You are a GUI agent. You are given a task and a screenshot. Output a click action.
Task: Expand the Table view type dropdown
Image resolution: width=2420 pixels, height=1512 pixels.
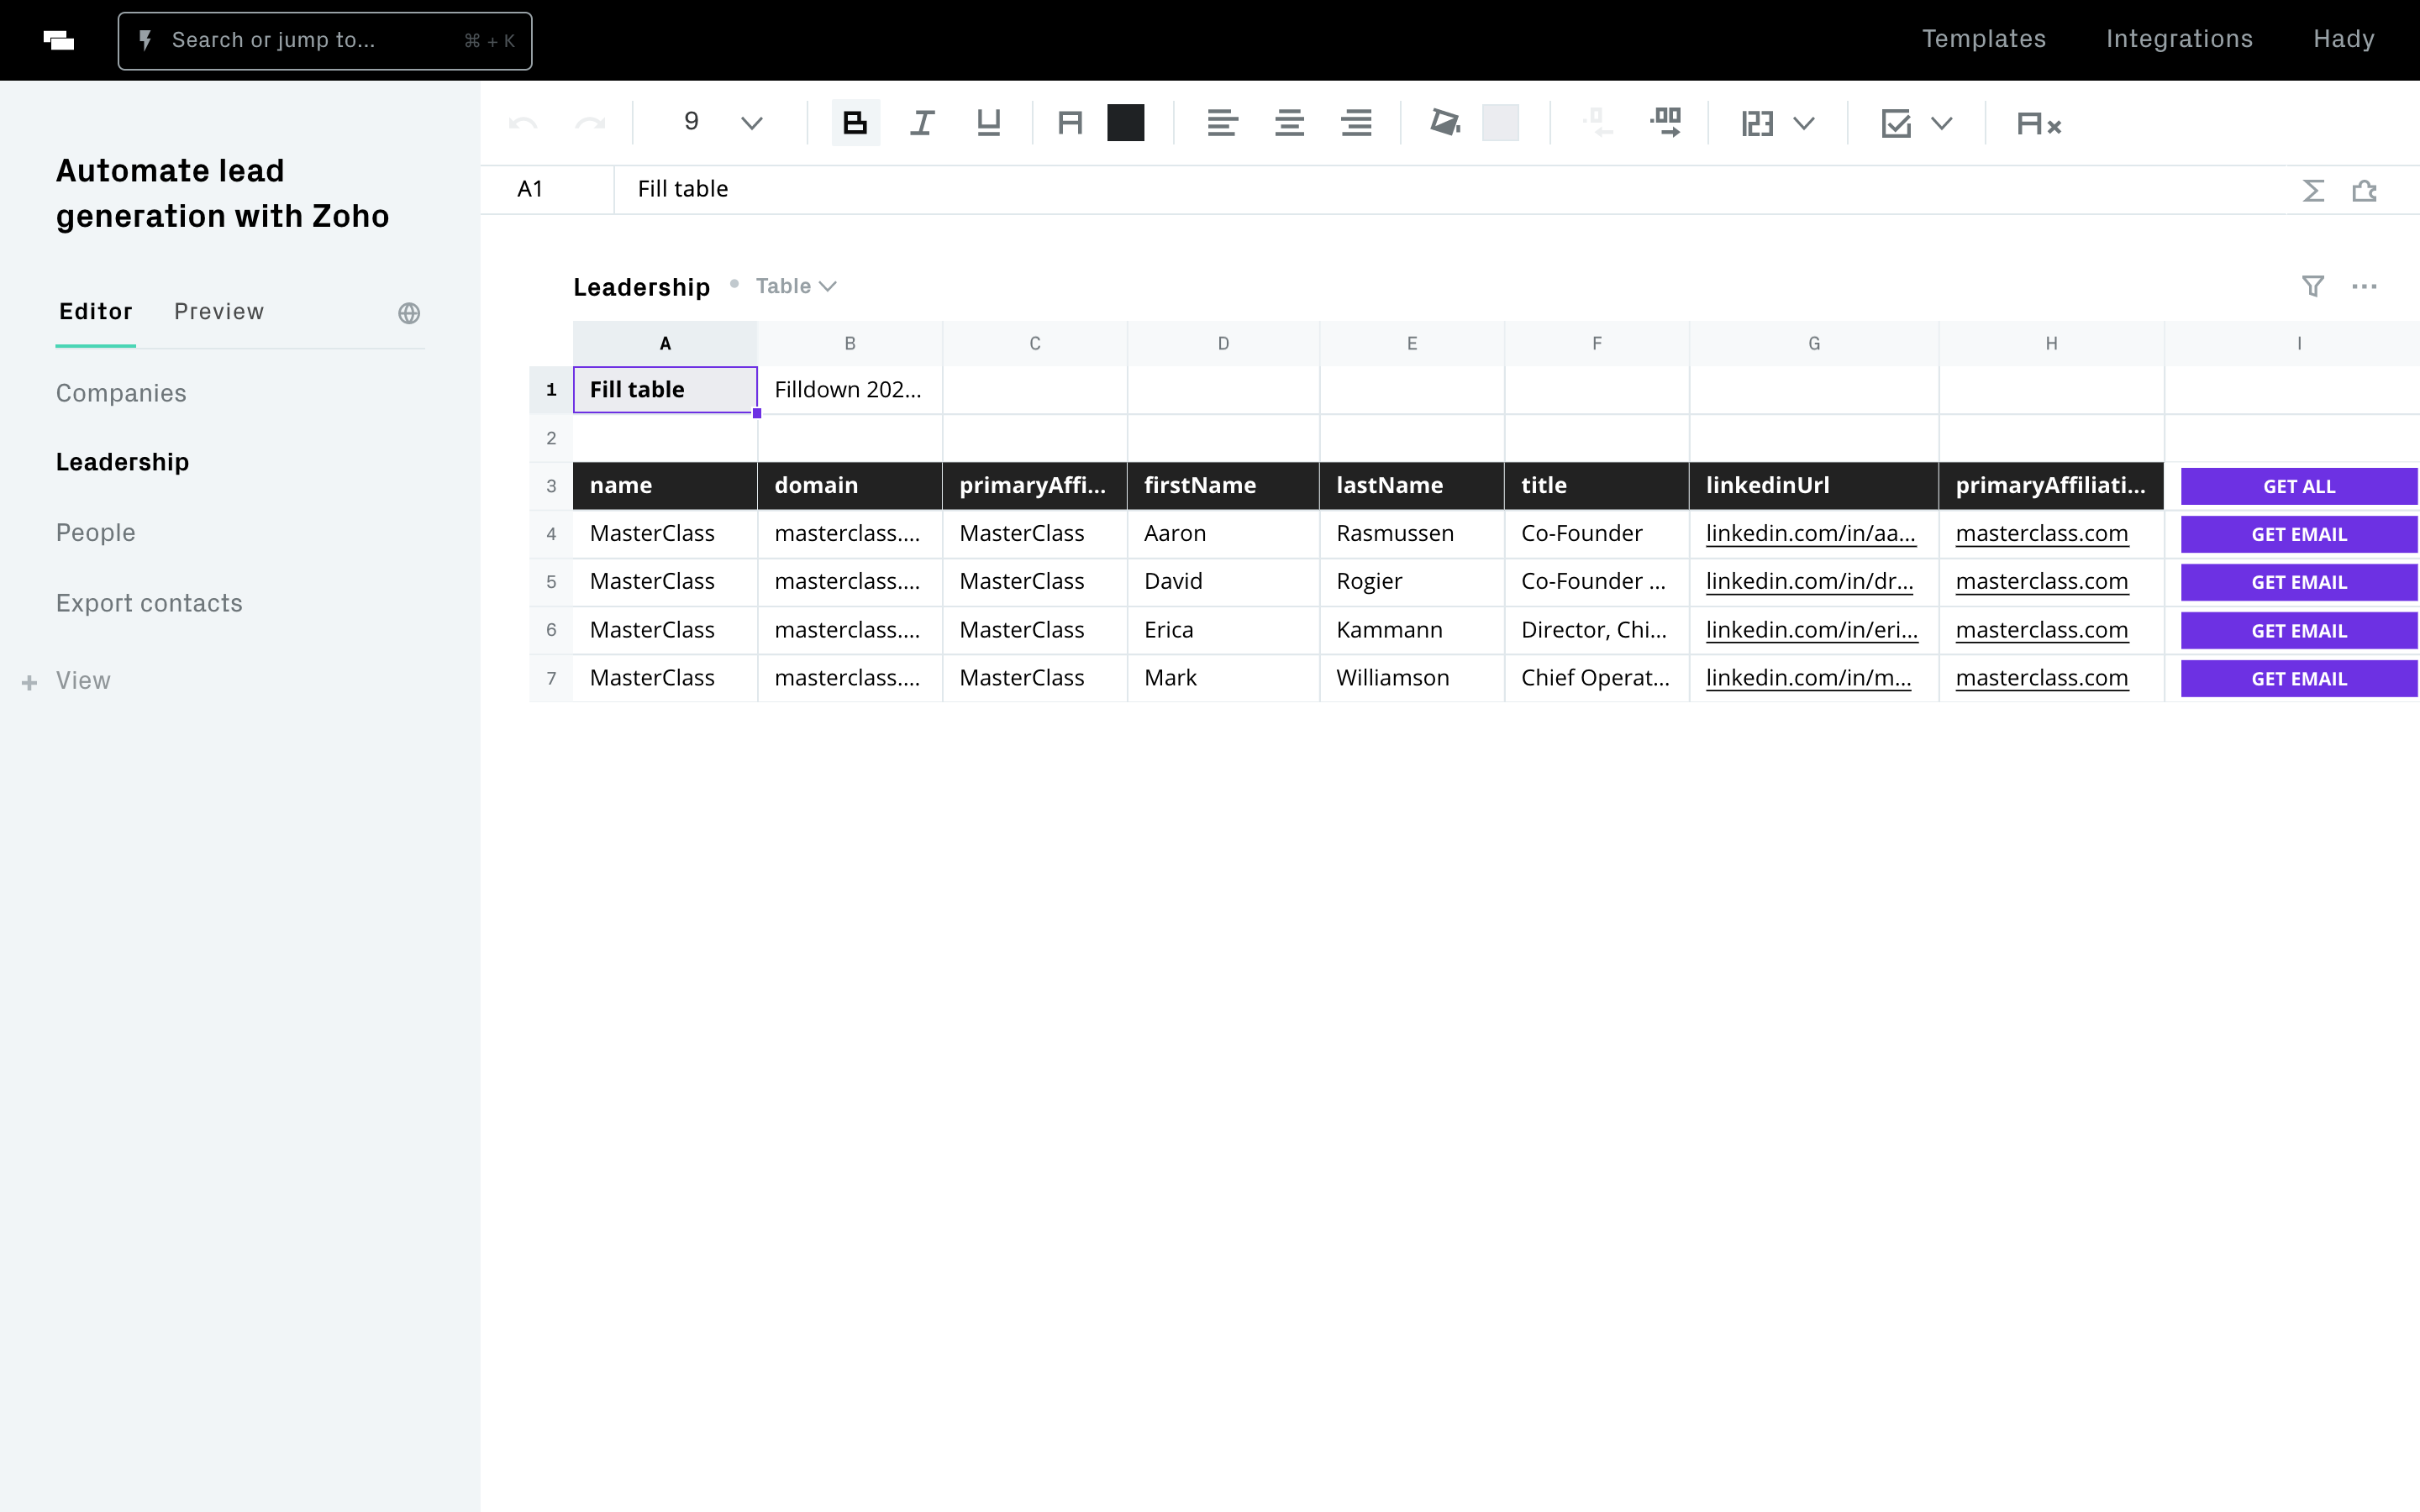point(796,286)
